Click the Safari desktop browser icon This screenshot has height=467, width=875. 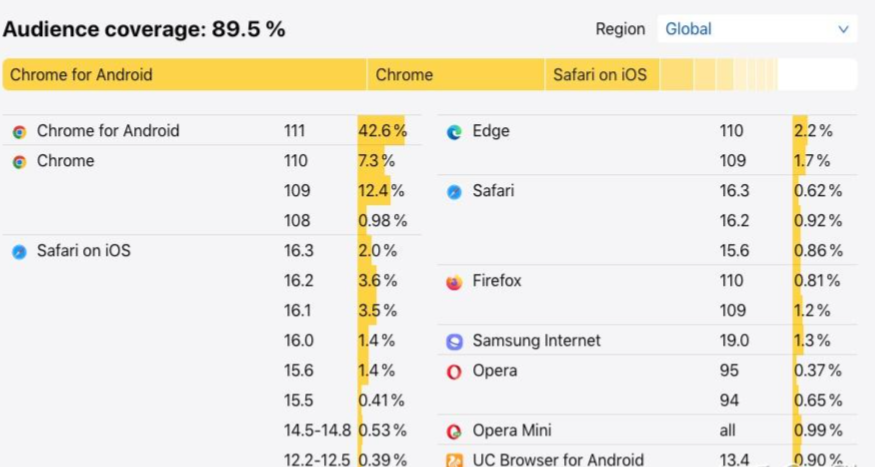point(454,192)
